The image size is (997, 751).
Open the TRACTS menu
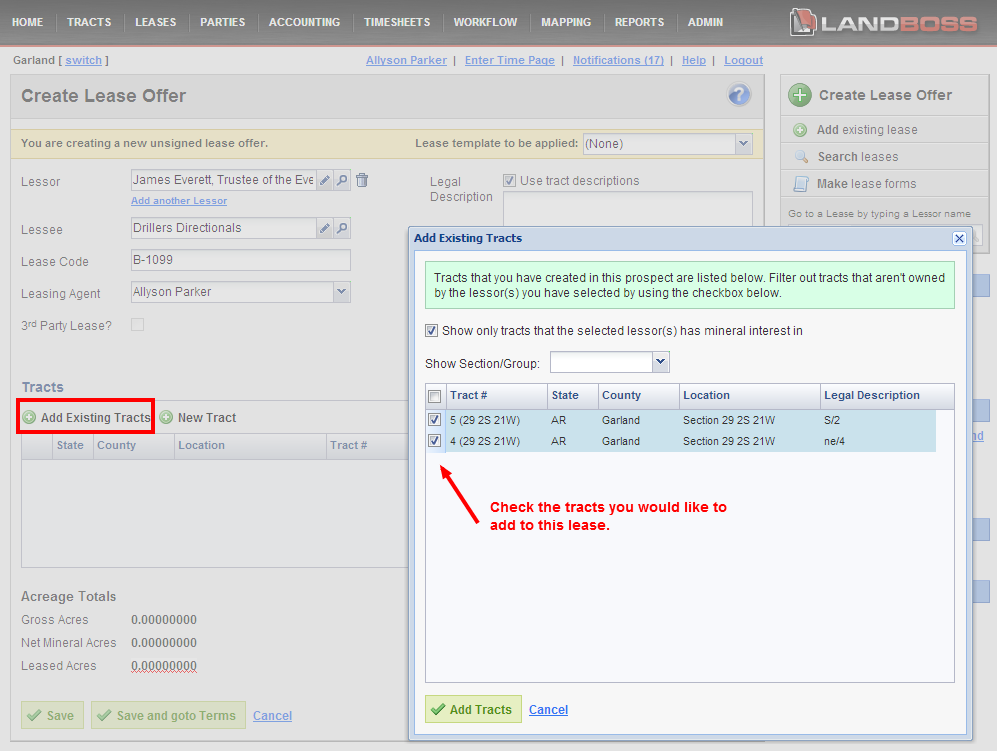(x=89, y=22)
